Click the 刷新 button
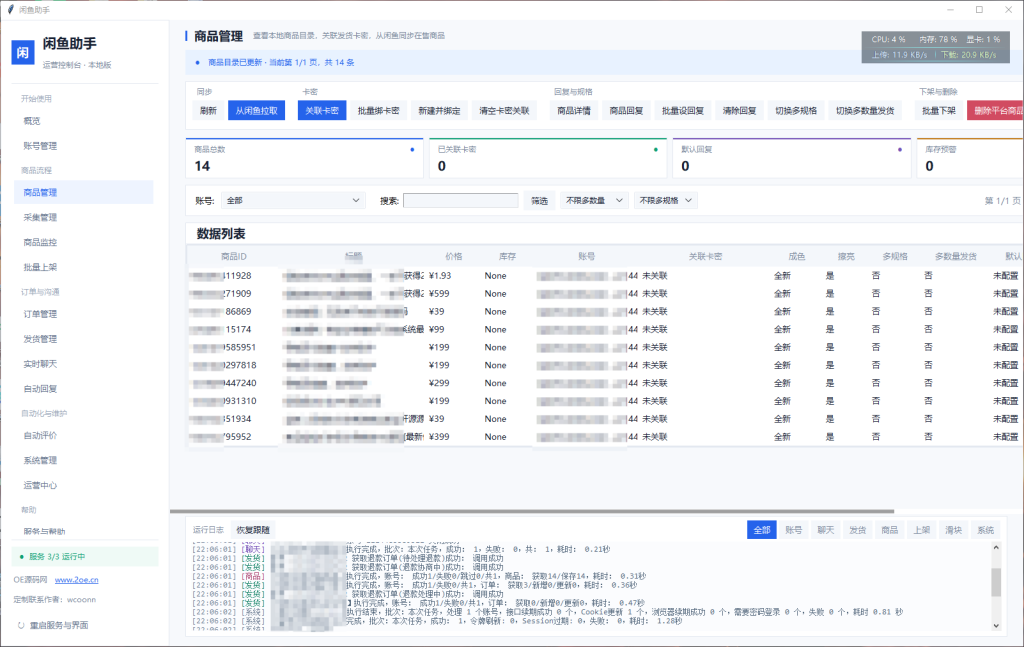 click(x=208, y=110)
